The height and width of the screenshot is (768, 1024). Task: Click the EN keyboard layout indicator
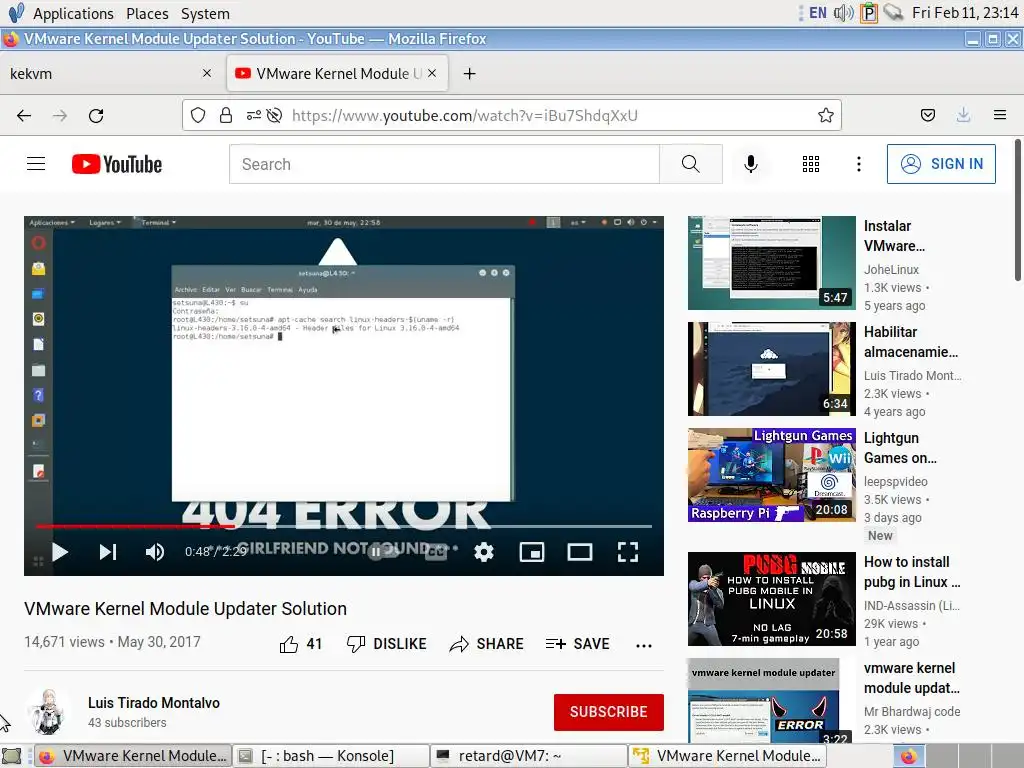[818, 12]
